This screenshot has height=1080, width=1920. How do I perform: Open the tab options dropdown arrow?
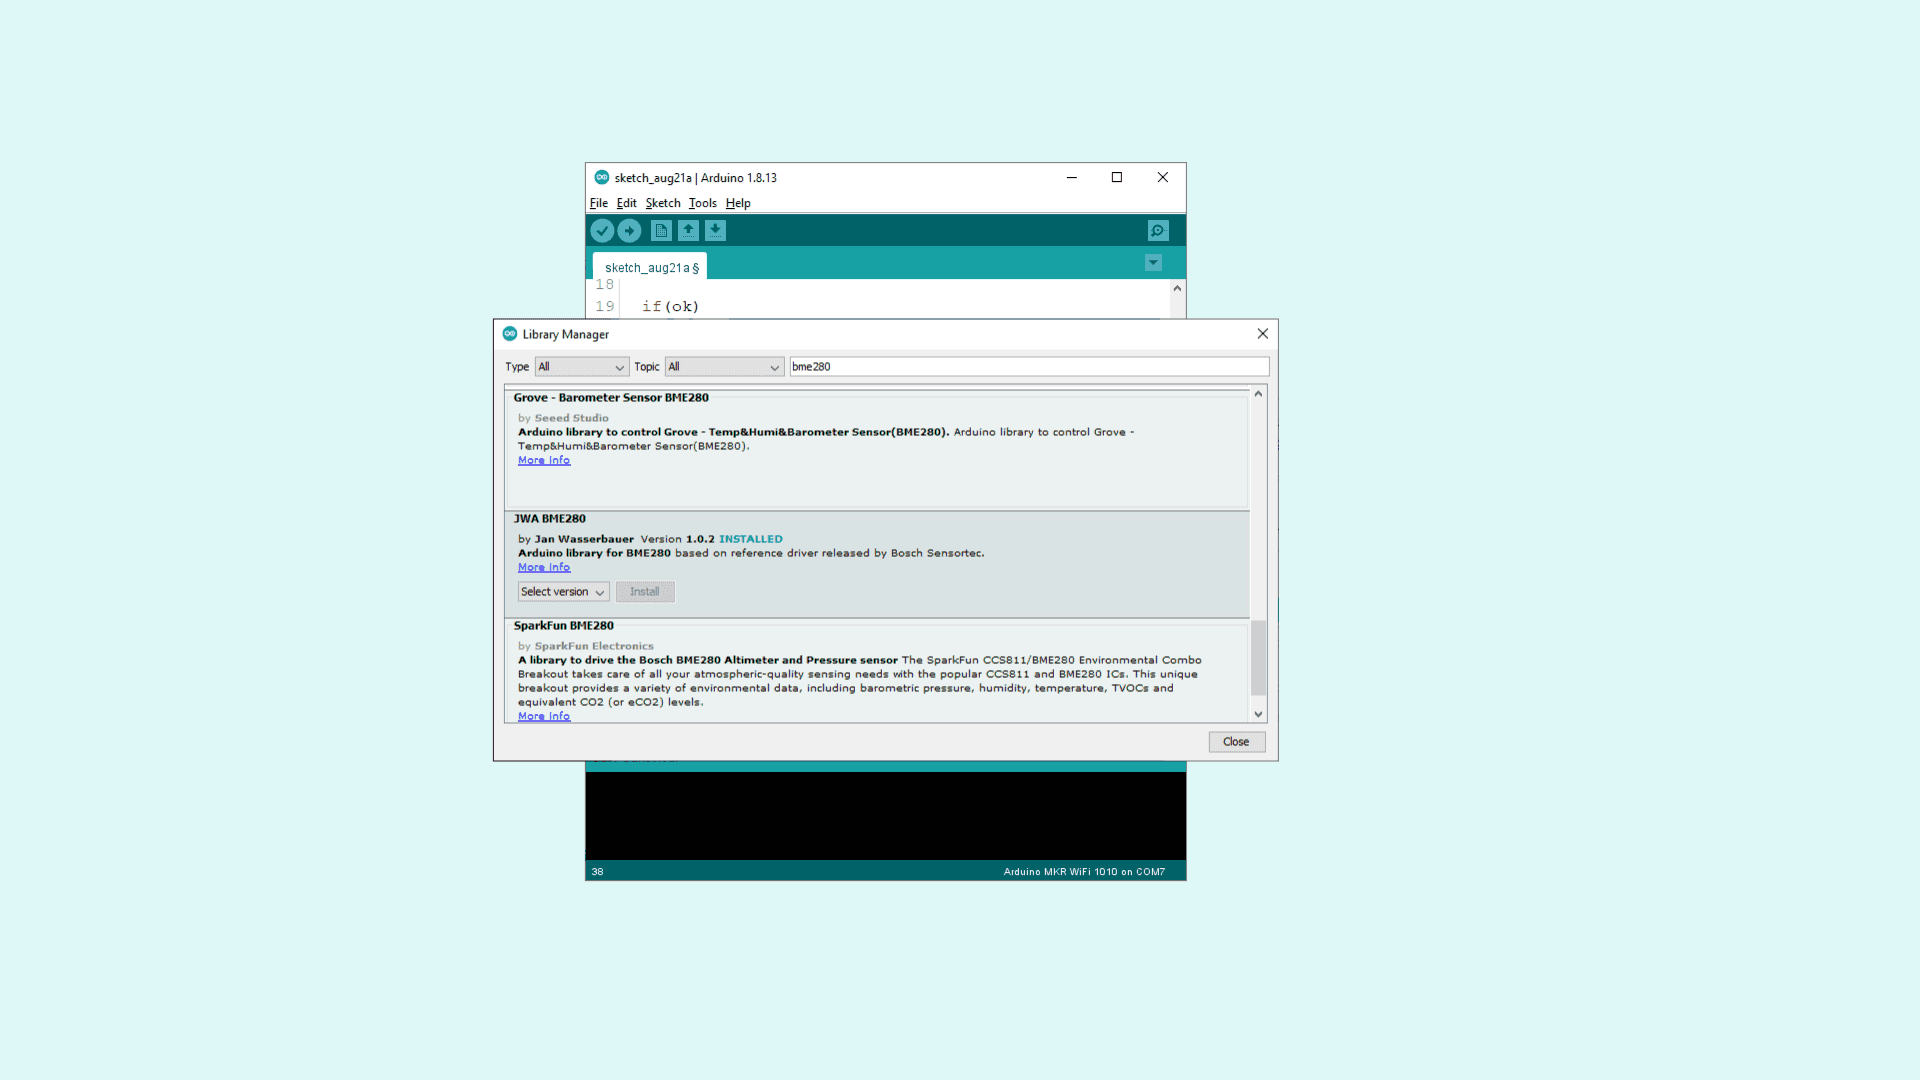click(x=1153, y=263)
